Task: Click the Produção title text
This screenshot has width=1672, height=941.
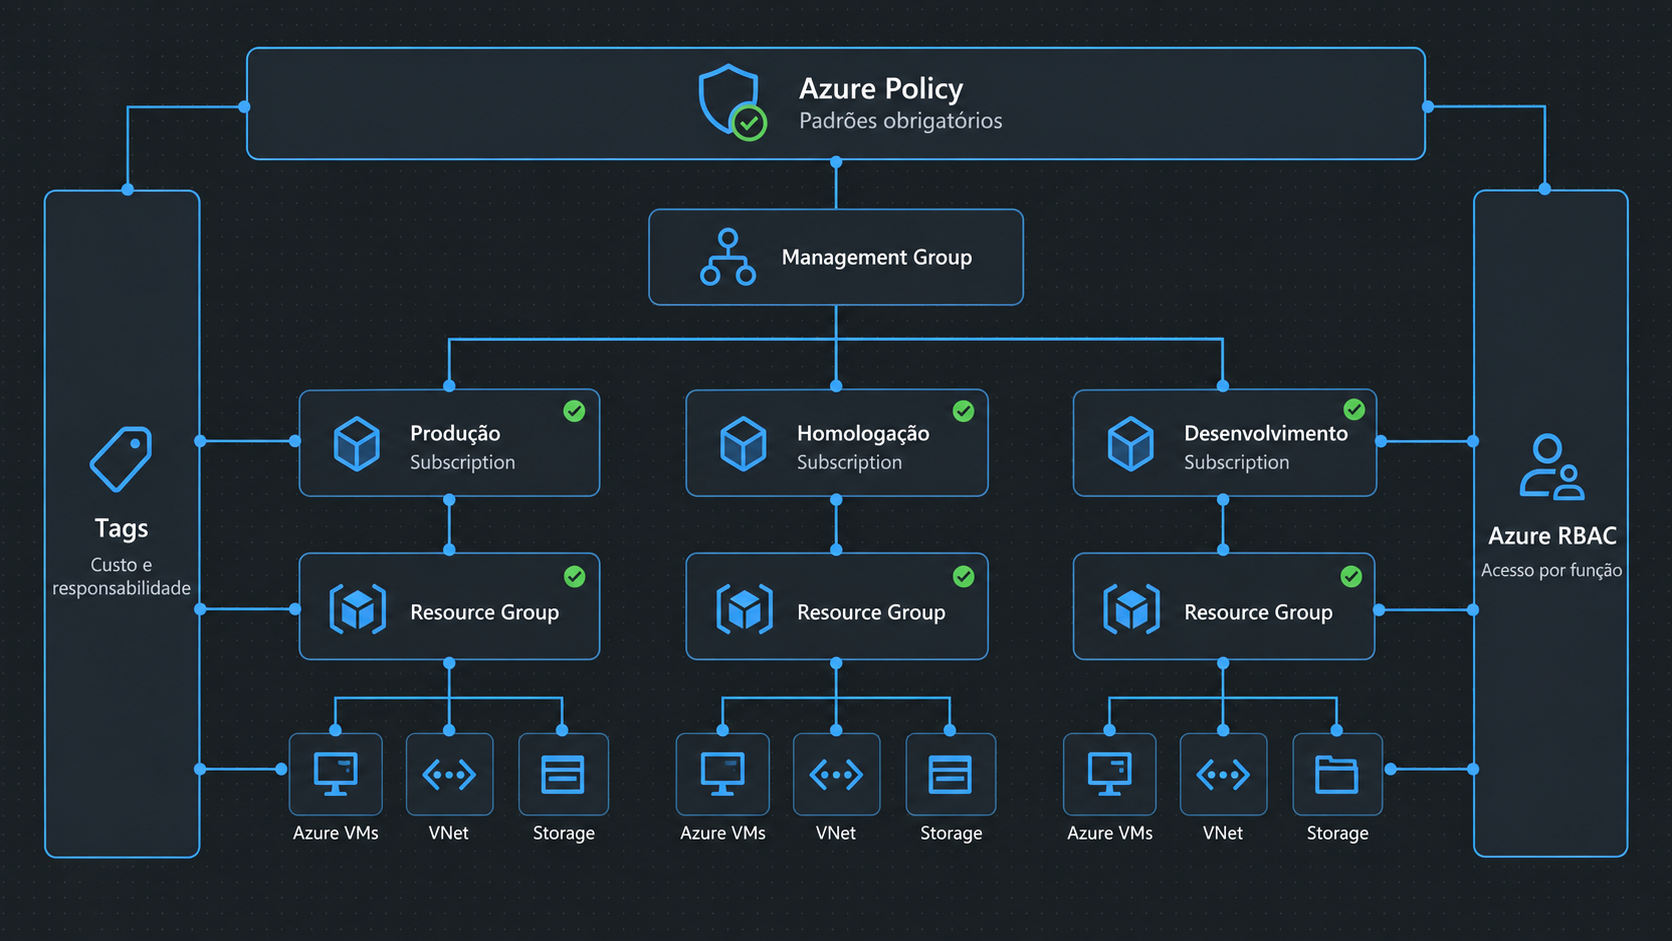Action: coord(455,433)
